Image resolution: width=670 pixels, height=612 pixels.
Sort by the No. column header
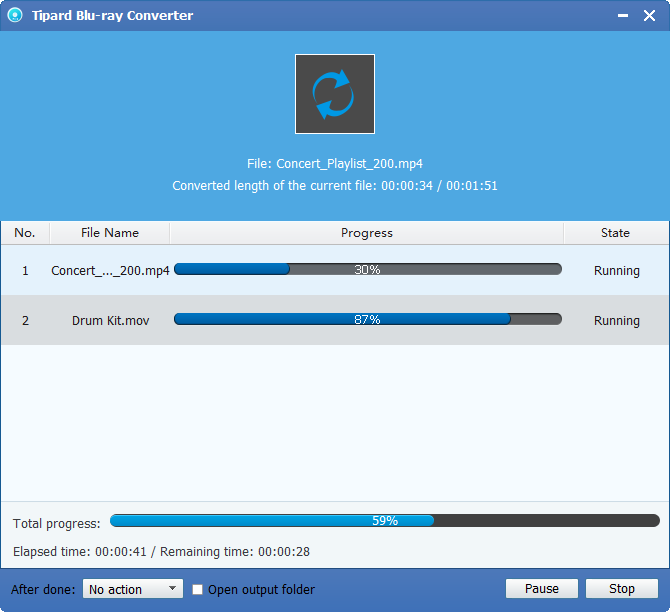coord(25,233)
